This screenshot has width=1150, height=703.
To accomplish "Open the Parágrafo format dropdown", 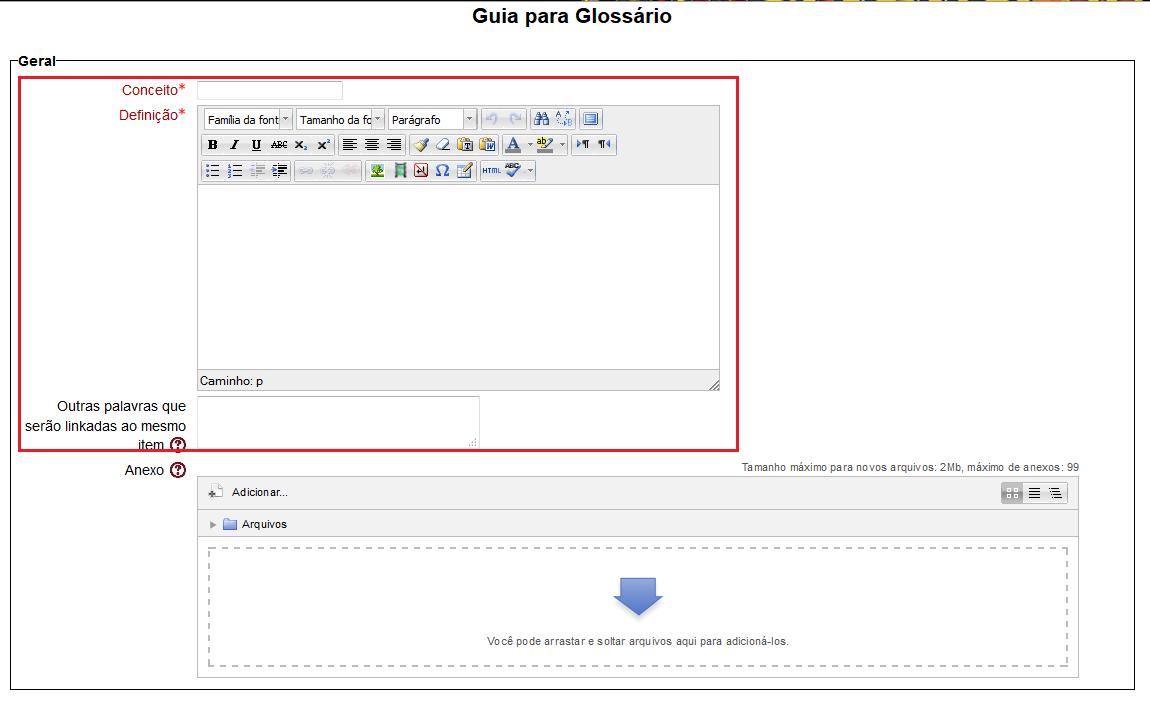I will click(x=432, y=118).
